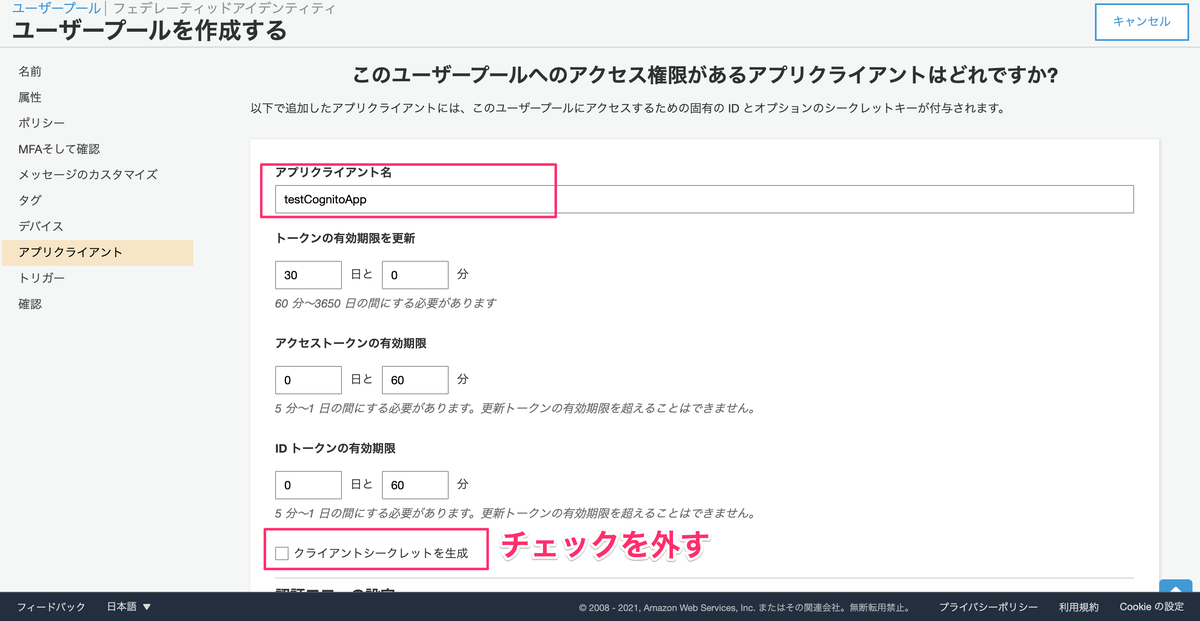
Task: Open the 日本語 language dropdown
Action: click(129, 607)
